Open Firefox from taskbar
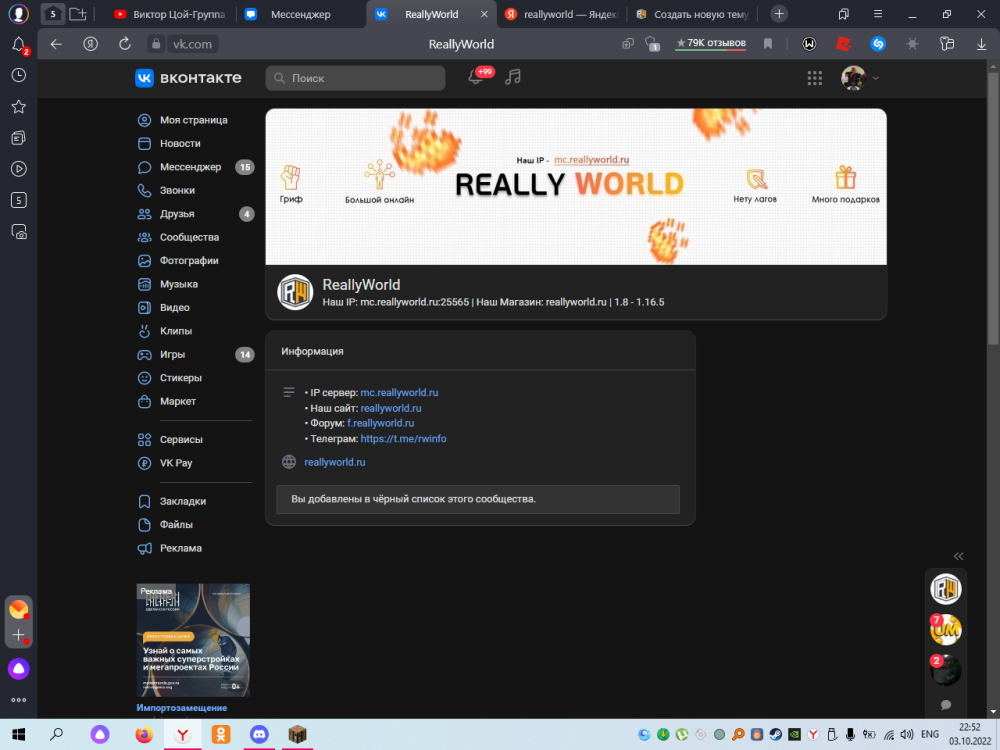This screenshot has height=750, width=1000. coord(144,735)
